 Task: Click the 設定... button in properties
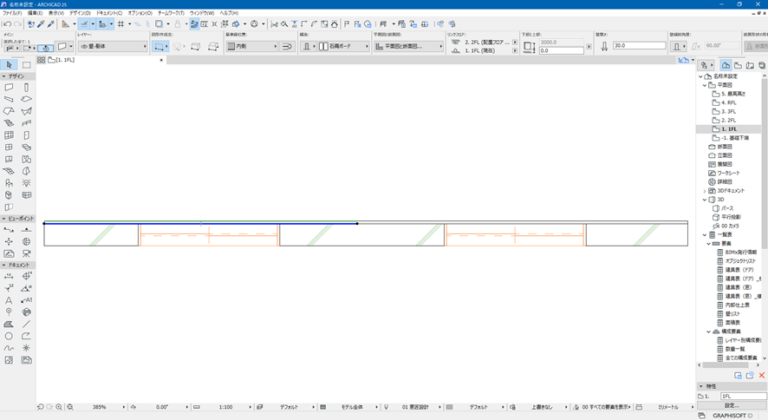coord(732,406)
